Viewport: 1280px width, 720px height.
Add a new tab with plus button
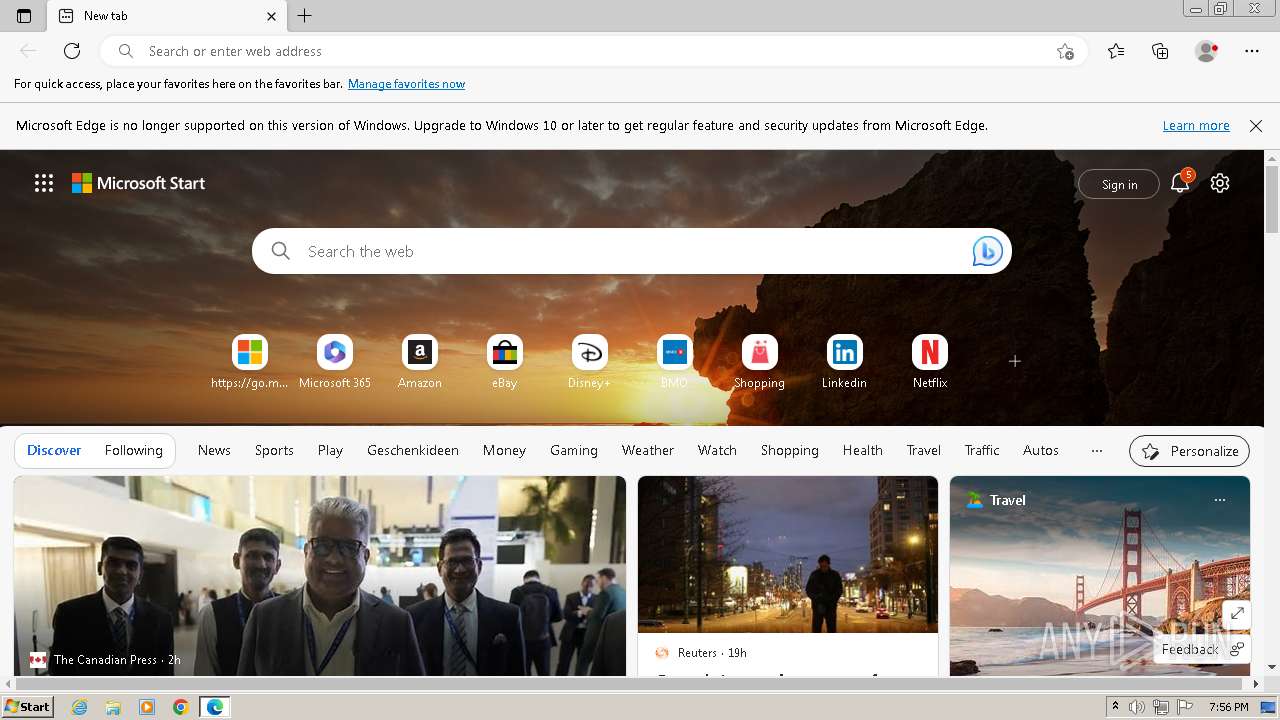305,16
